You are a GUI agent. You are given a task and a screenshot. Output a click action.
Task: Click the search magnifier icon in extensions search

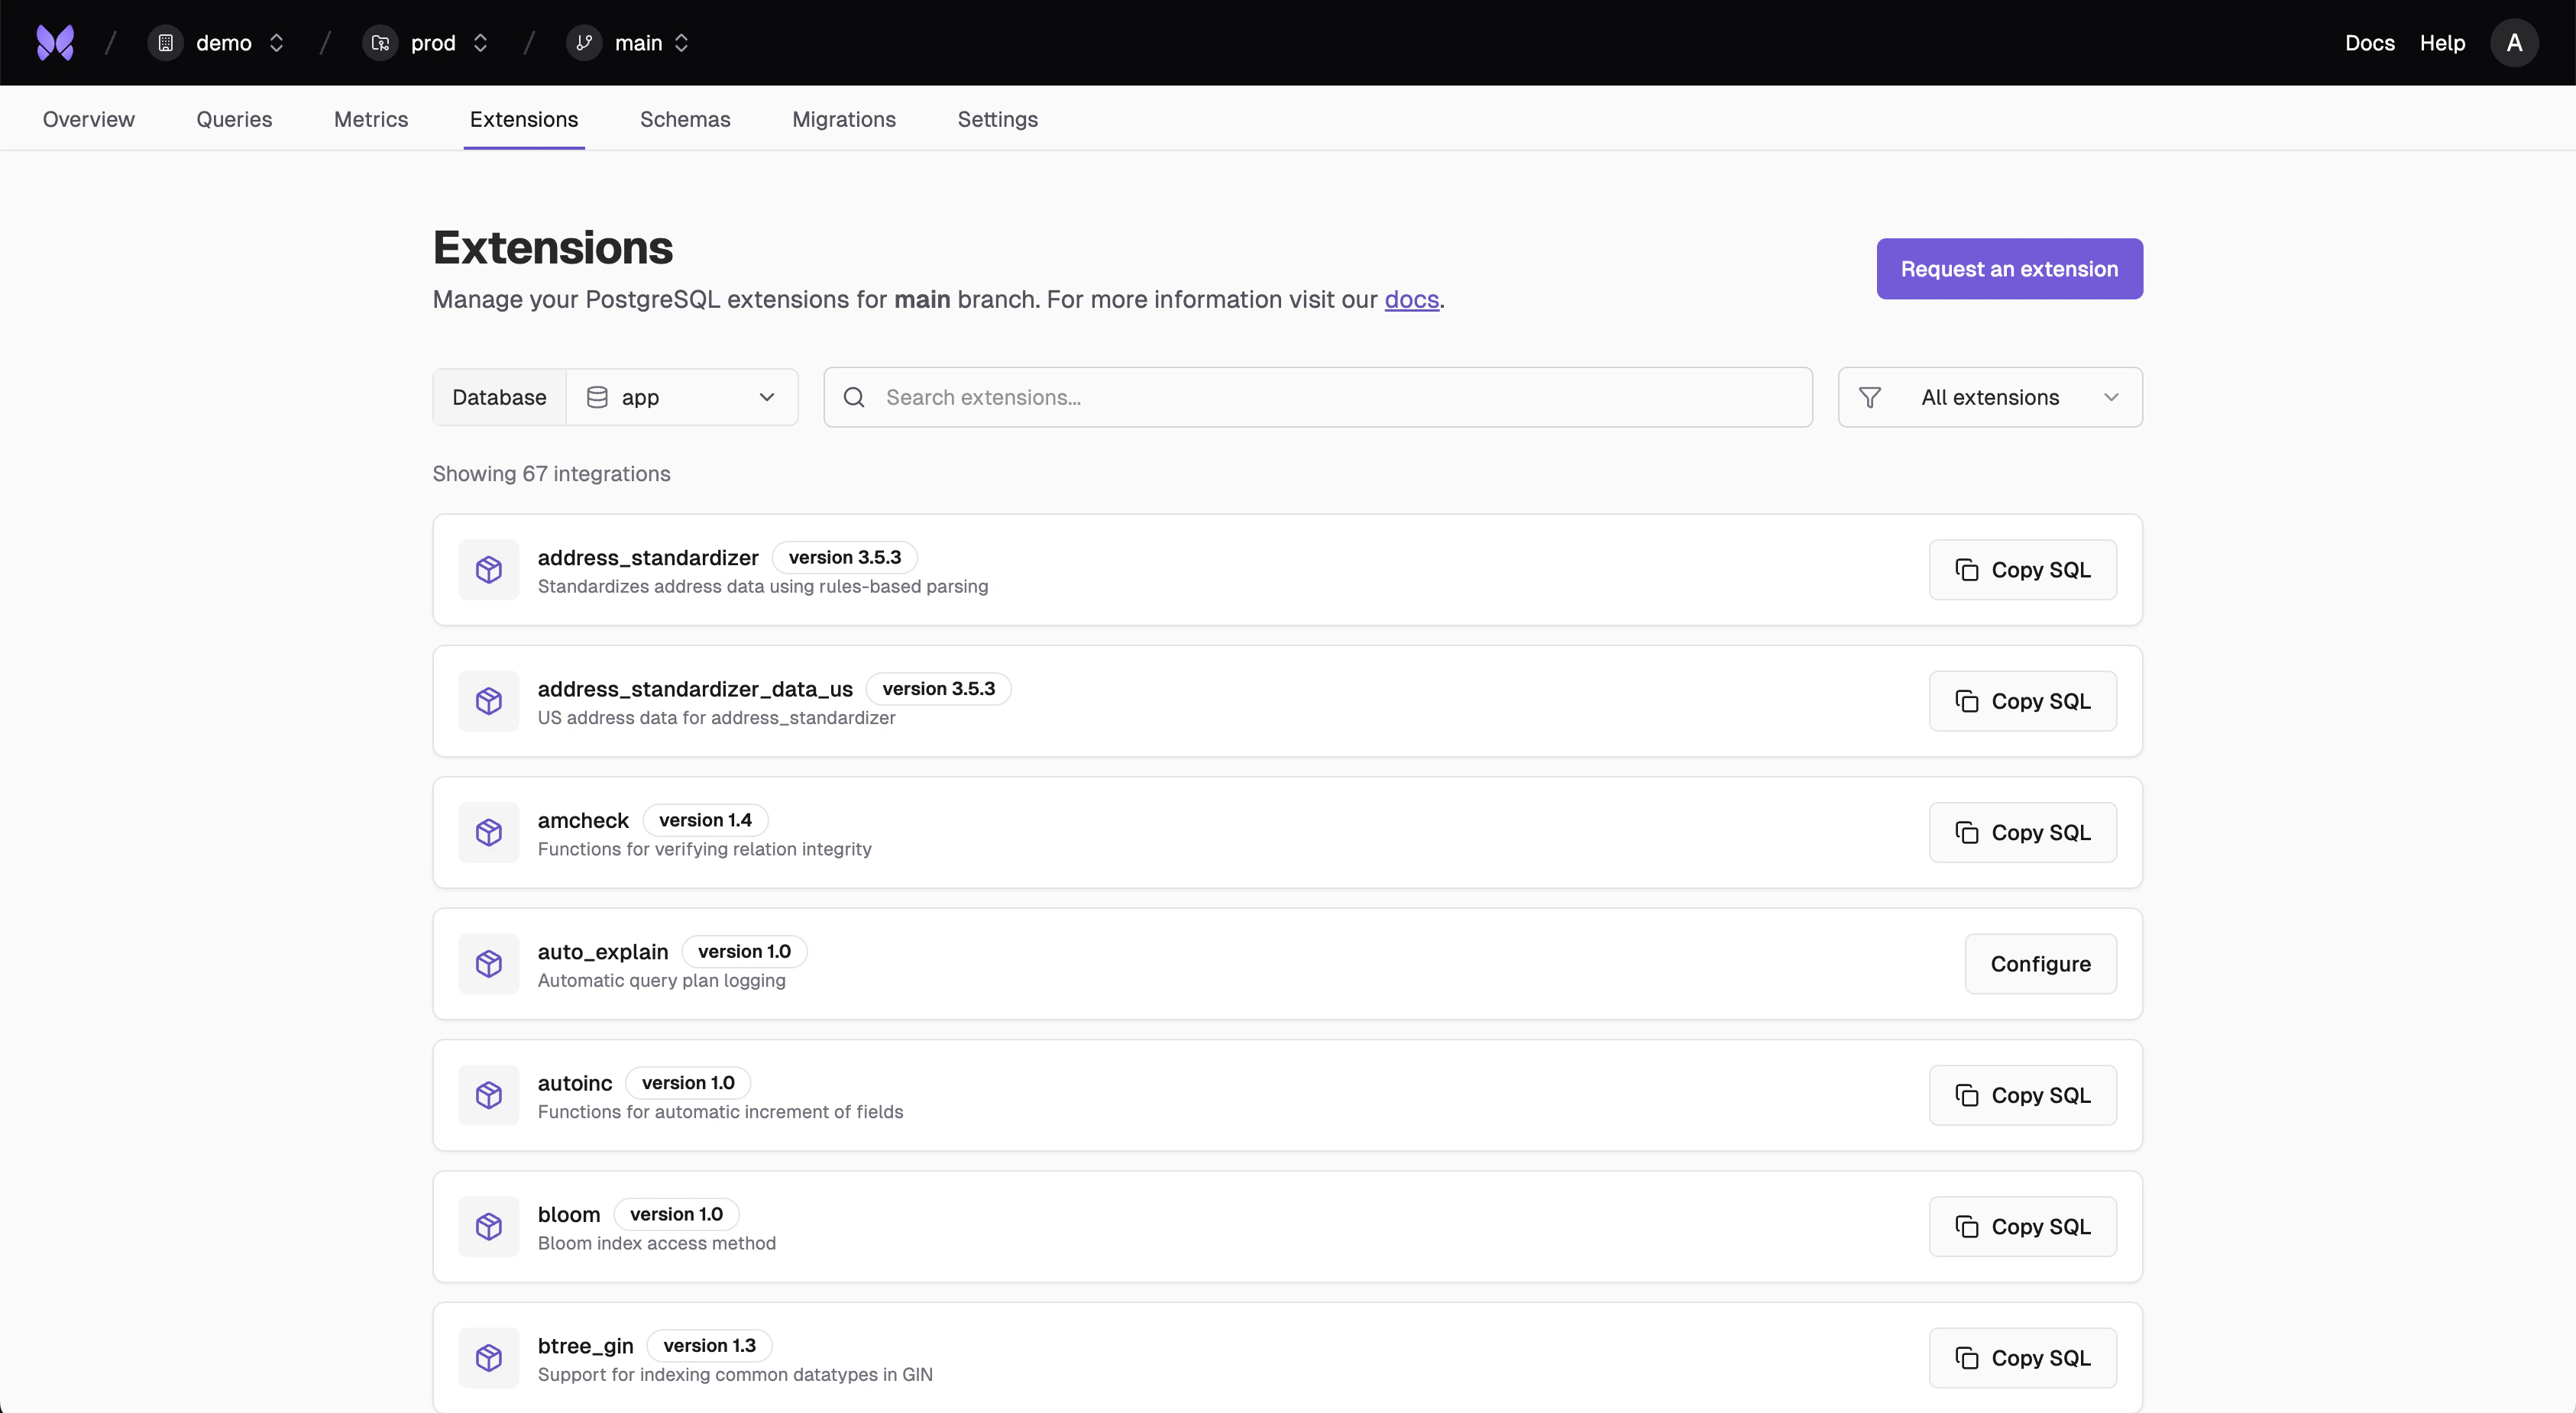pyautogui.click(x=854, y=397)
